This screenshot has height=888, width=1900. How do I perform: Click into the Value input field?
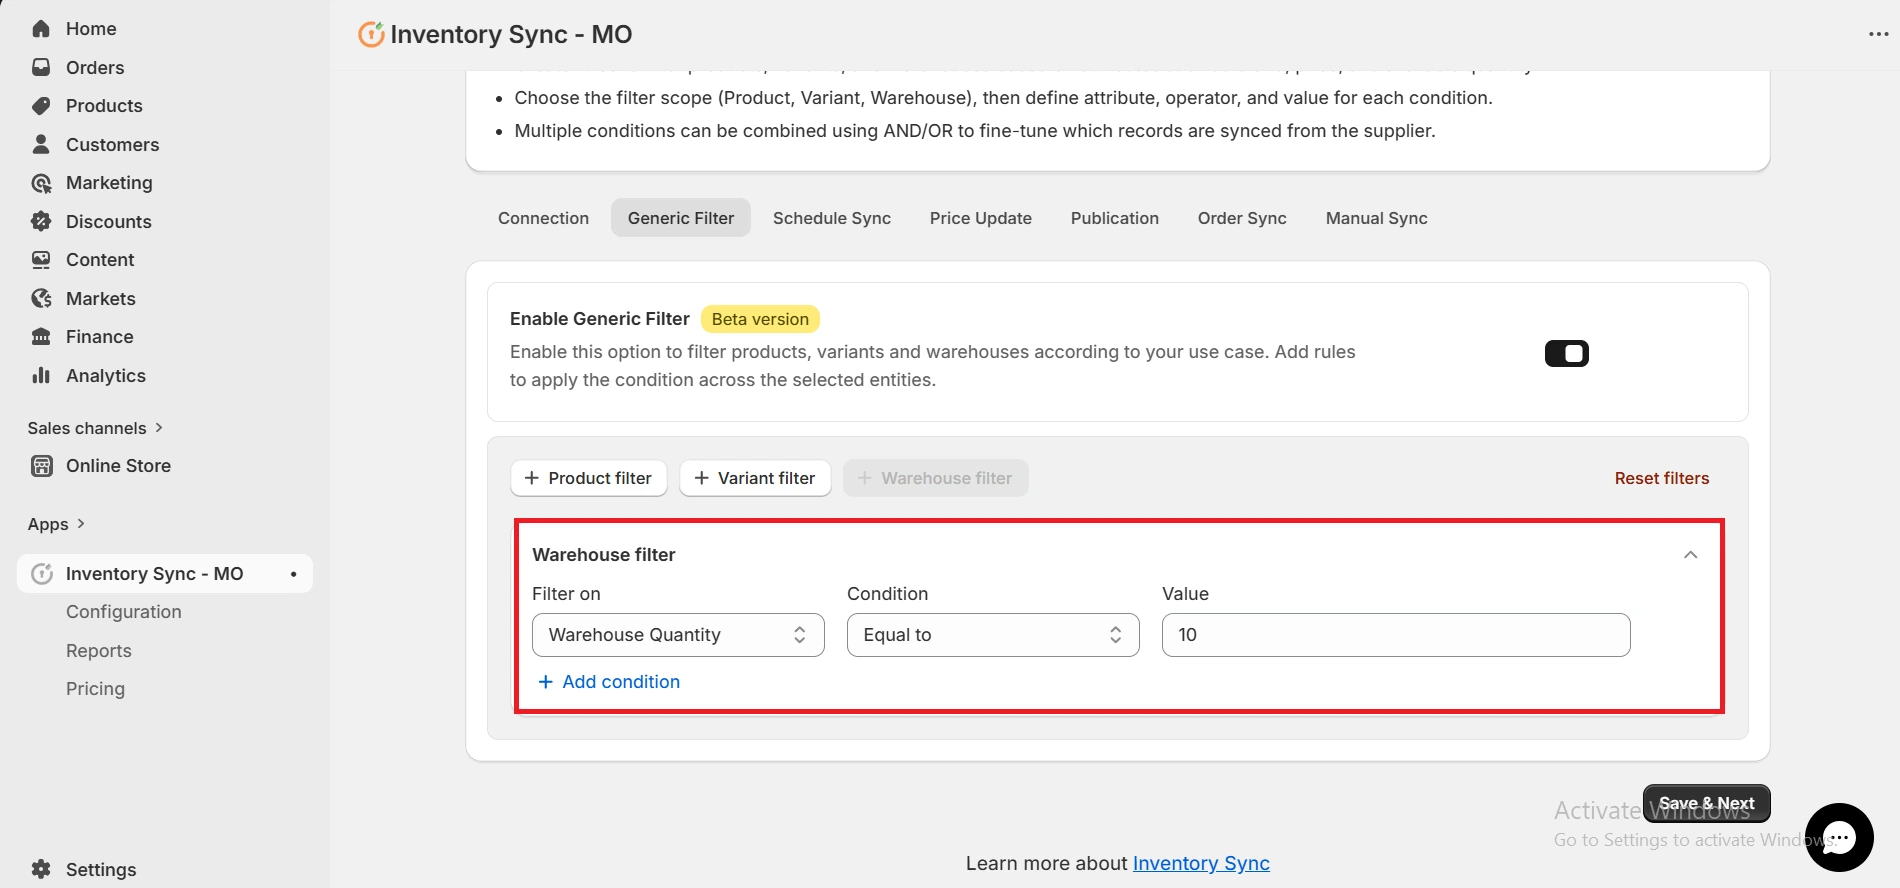[x=1396, y=635]
